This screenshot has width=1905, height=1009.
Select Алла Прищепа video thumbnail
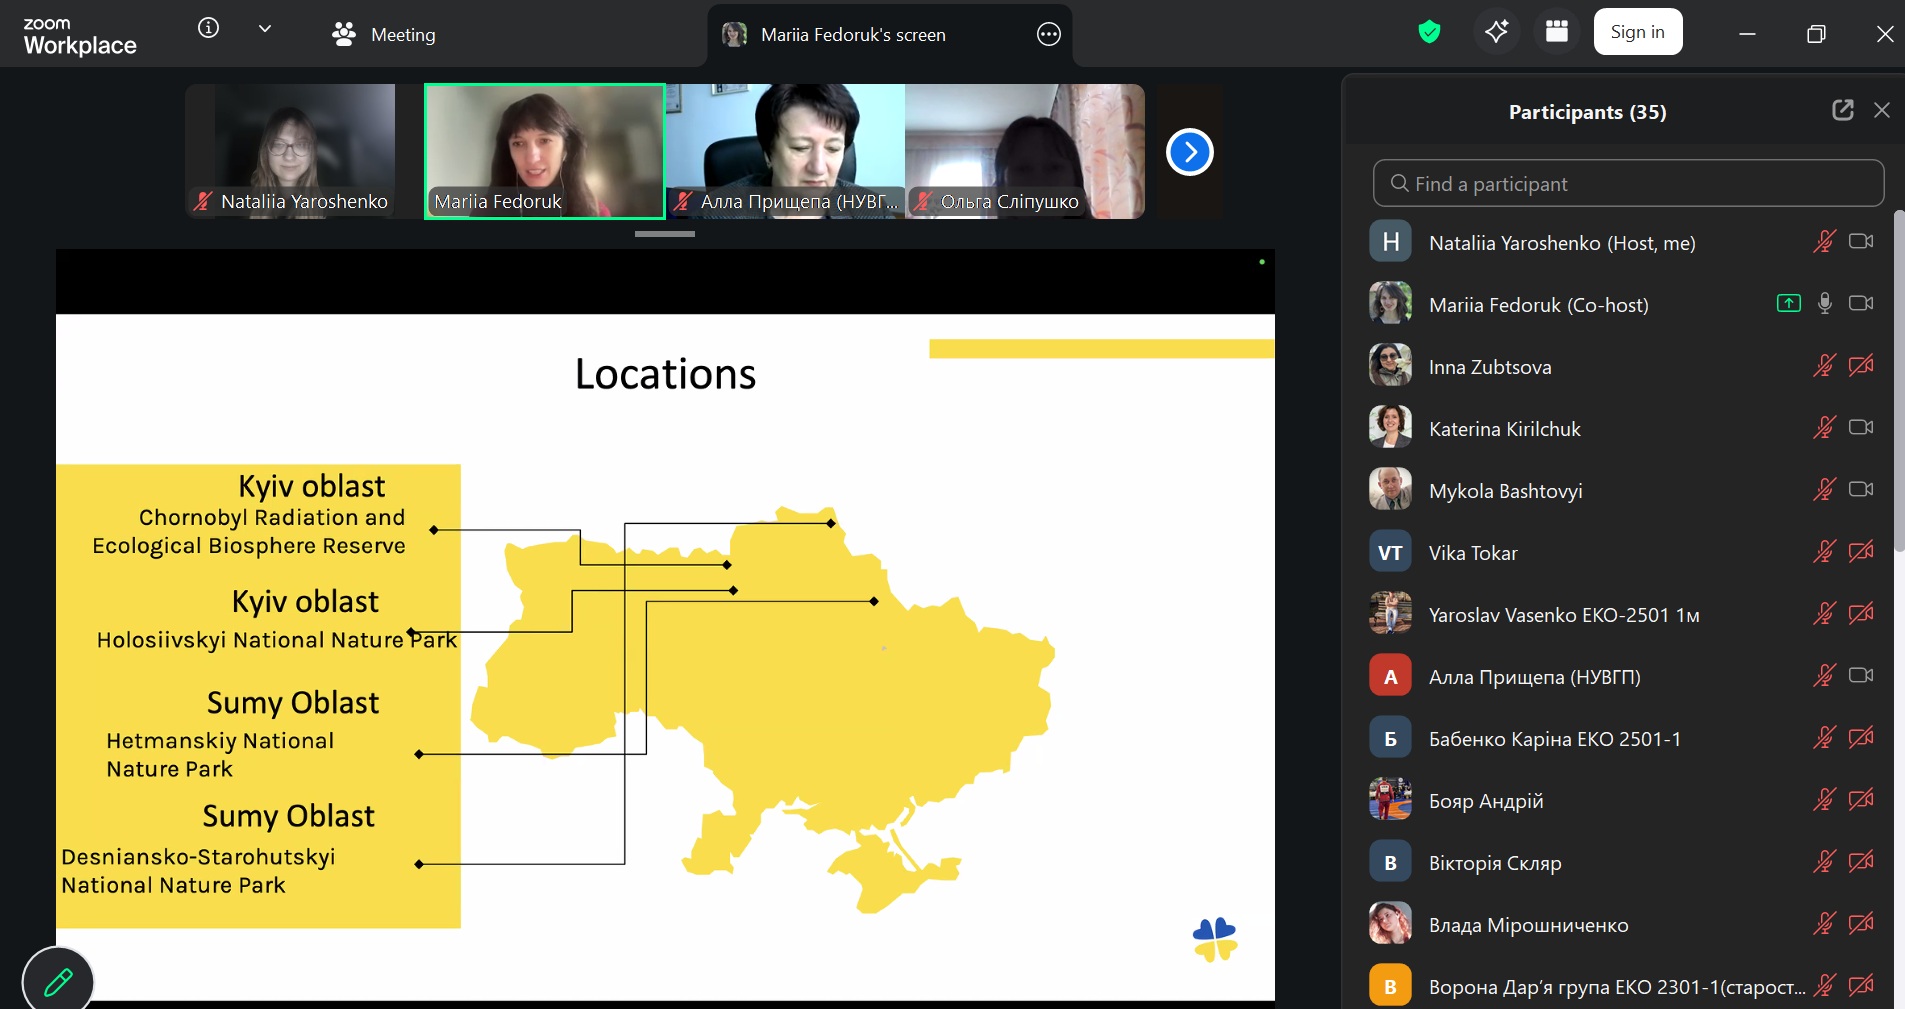point(785,151)
